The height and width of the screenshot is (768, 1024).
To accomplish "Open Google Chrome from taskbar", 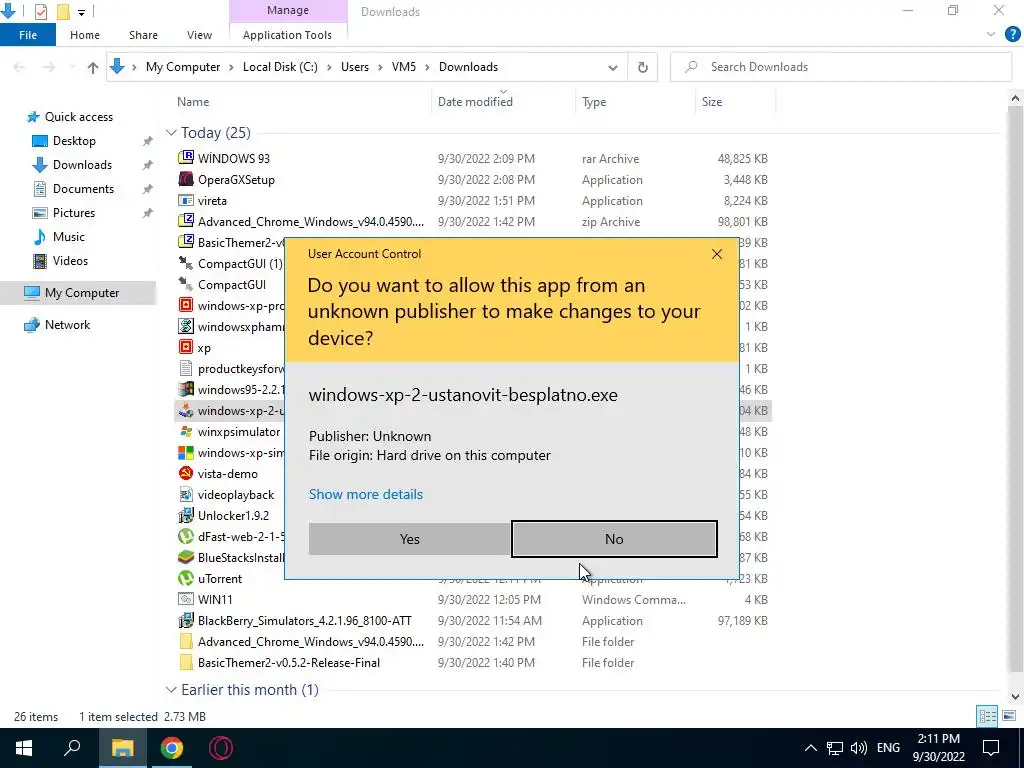I will [x=172, y=748].
